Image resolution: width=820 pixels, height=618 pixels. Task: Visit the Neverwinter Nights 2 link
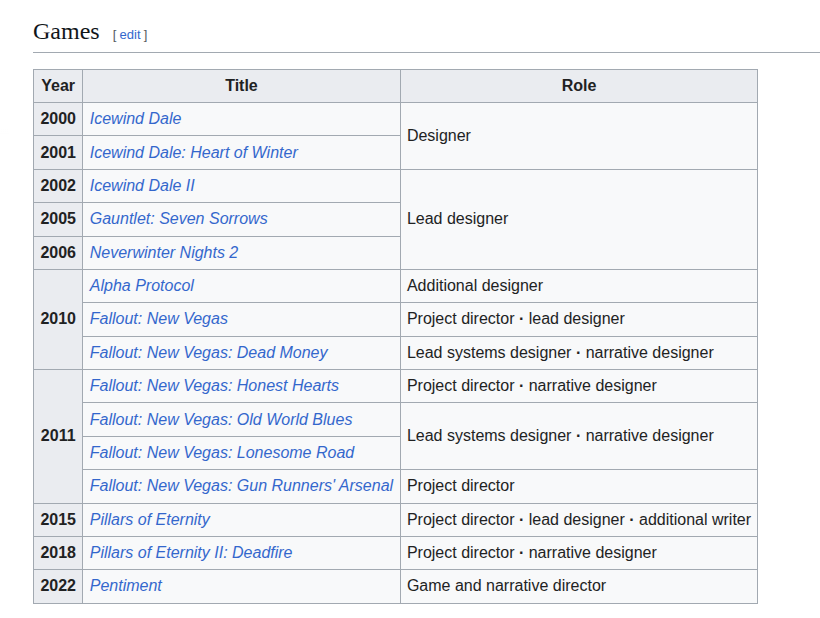(164, 253)
